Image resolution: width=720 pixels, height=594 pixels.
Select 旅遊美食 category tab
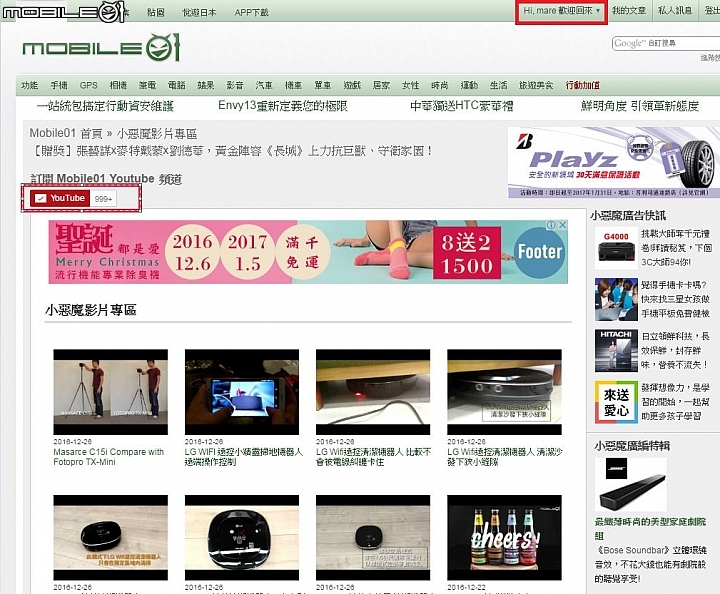[536, 85]
